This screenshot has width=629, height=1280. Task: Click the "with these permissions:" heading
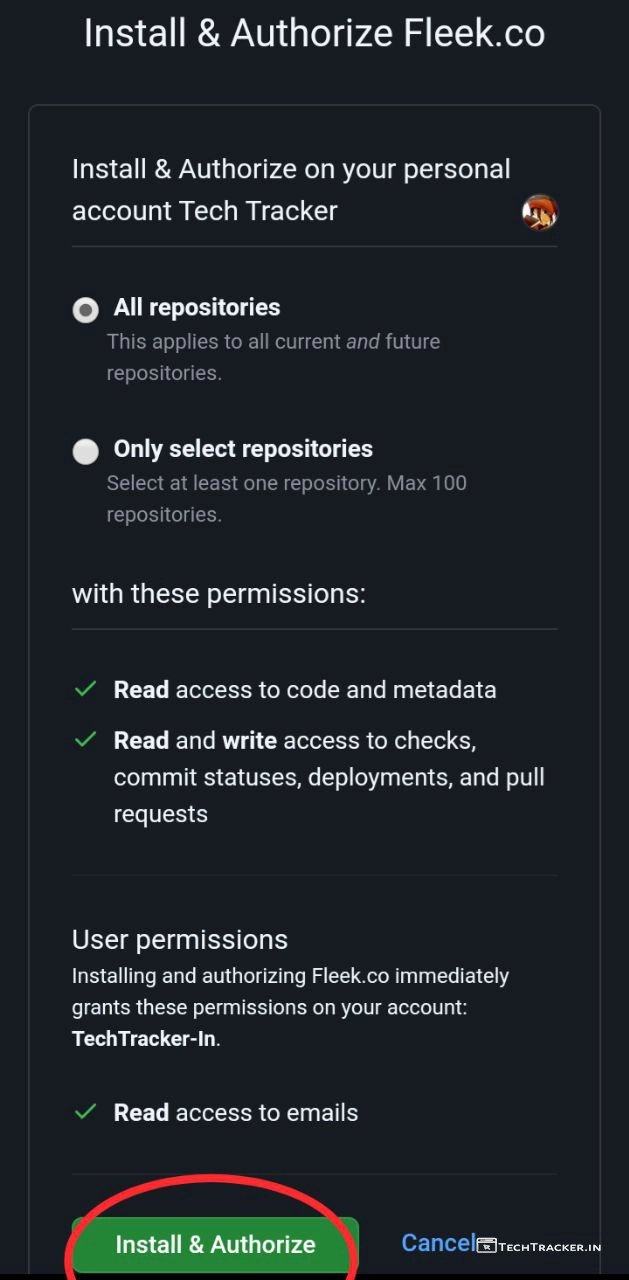[219, 594]
